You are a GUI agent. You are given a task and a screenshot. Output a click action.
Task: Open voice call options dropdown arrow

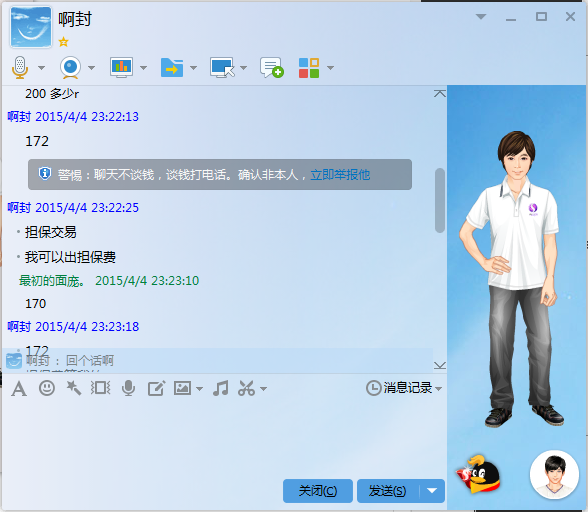click(42, 68)
